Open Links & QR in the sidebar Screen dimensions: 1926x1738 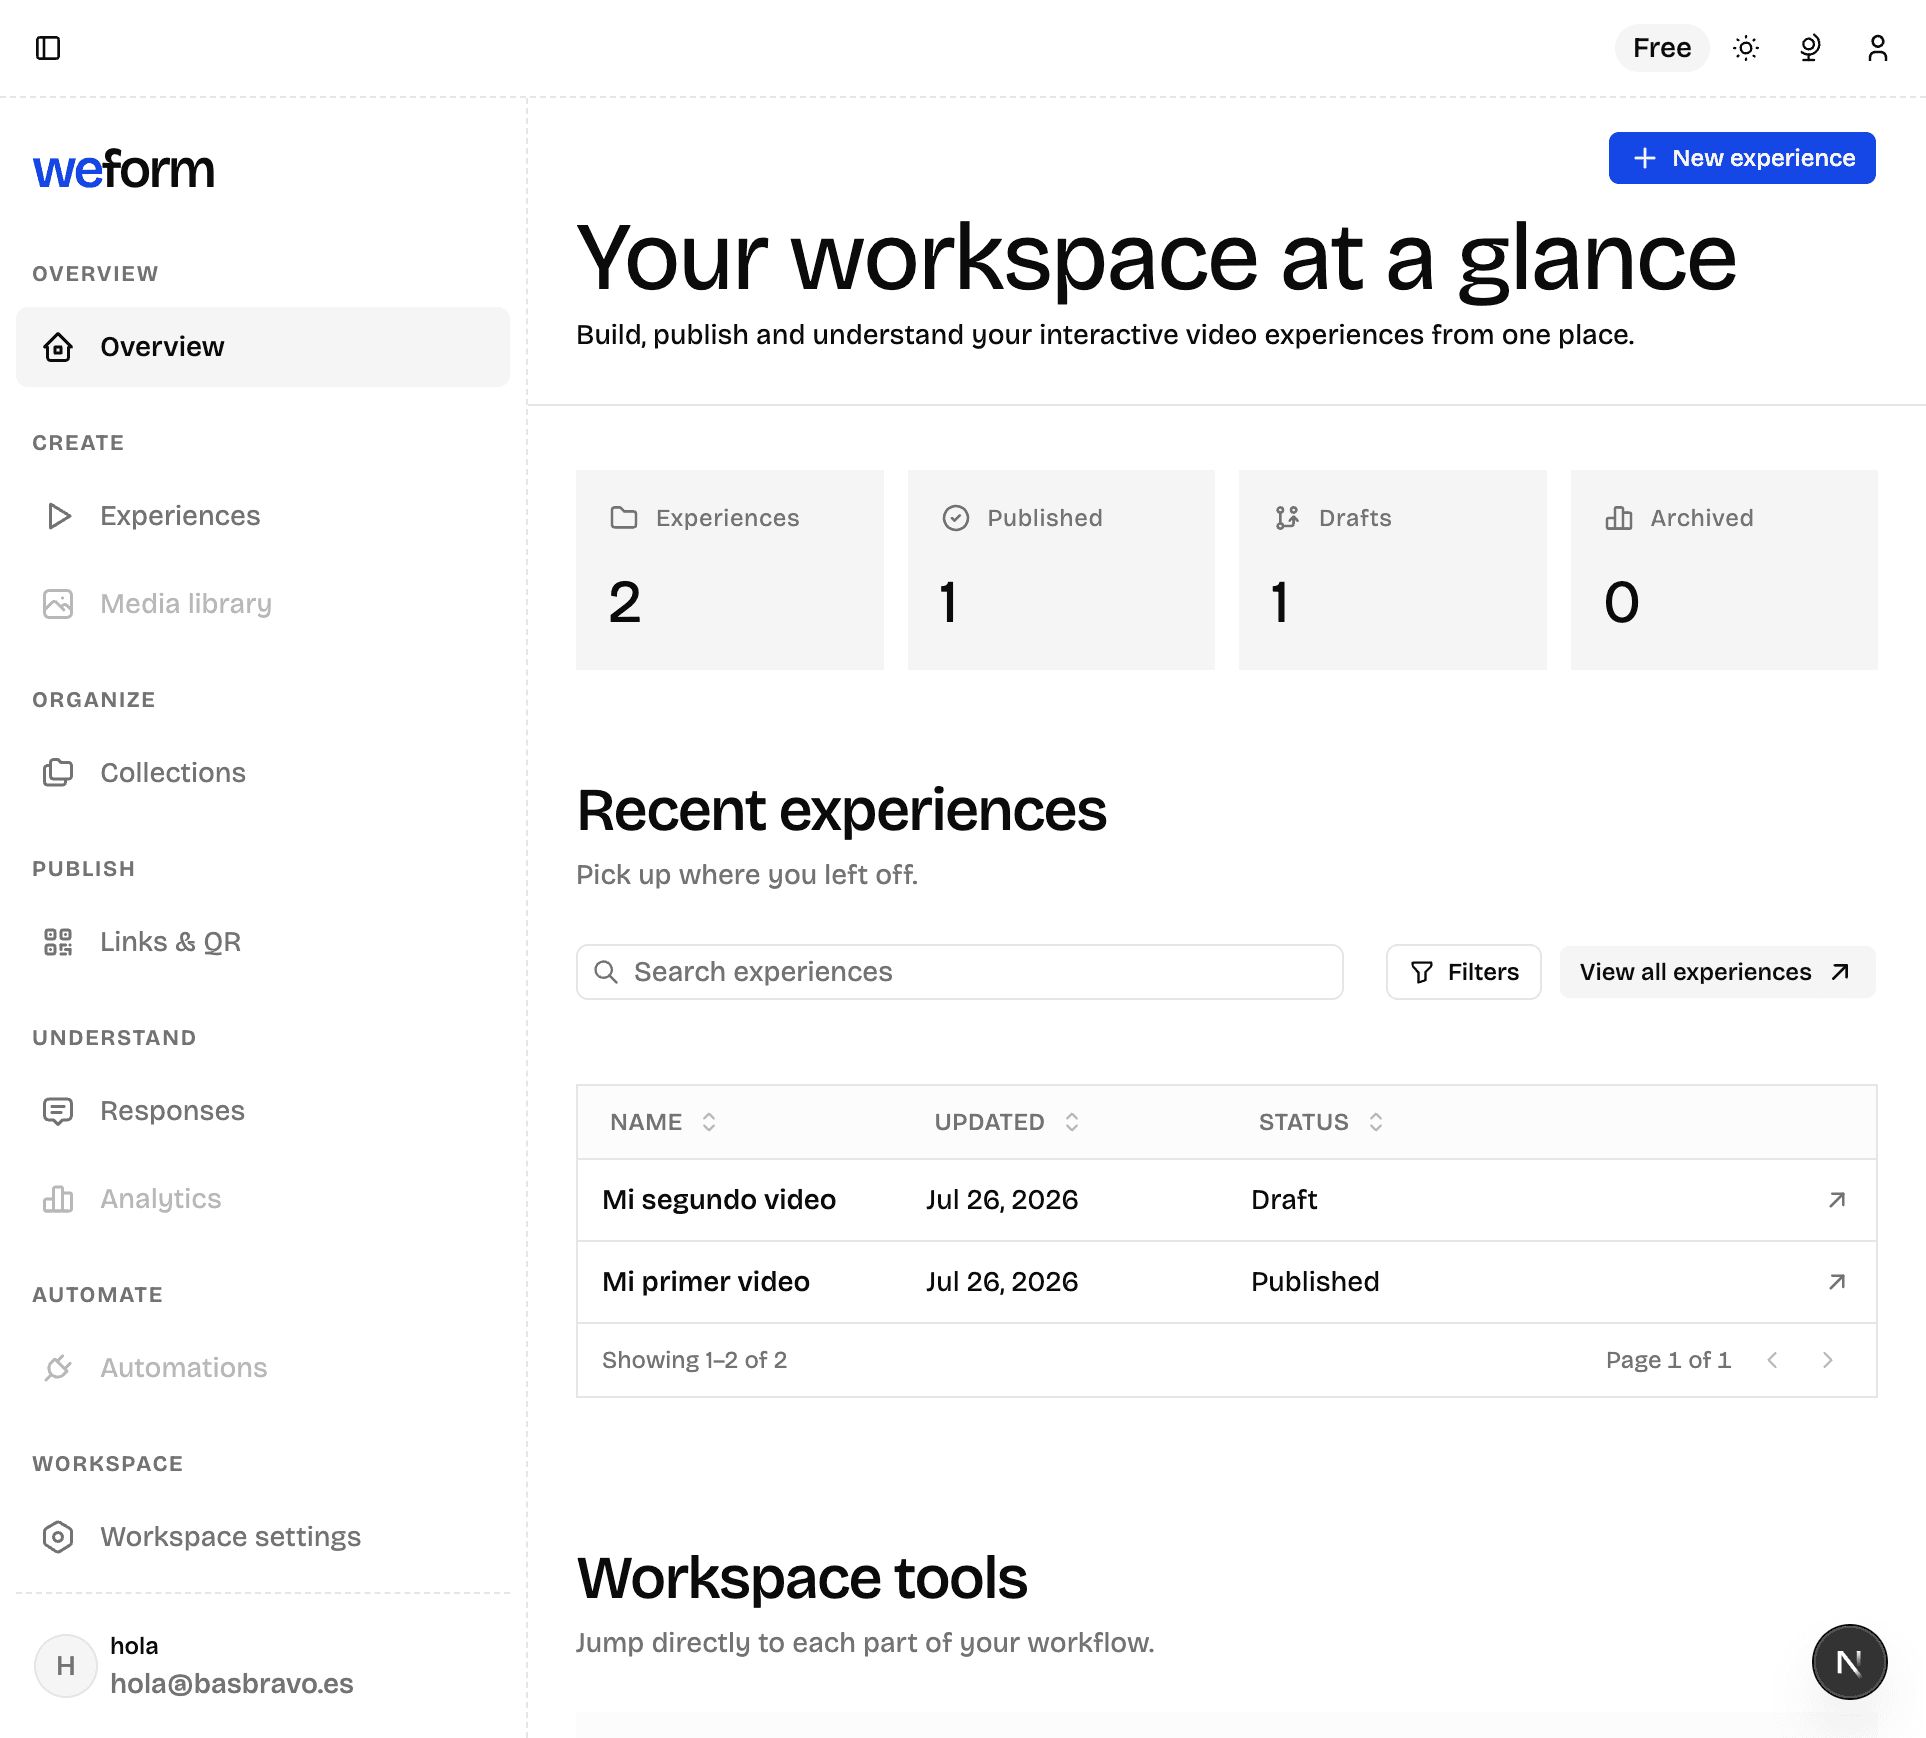[x=263, y=942]
